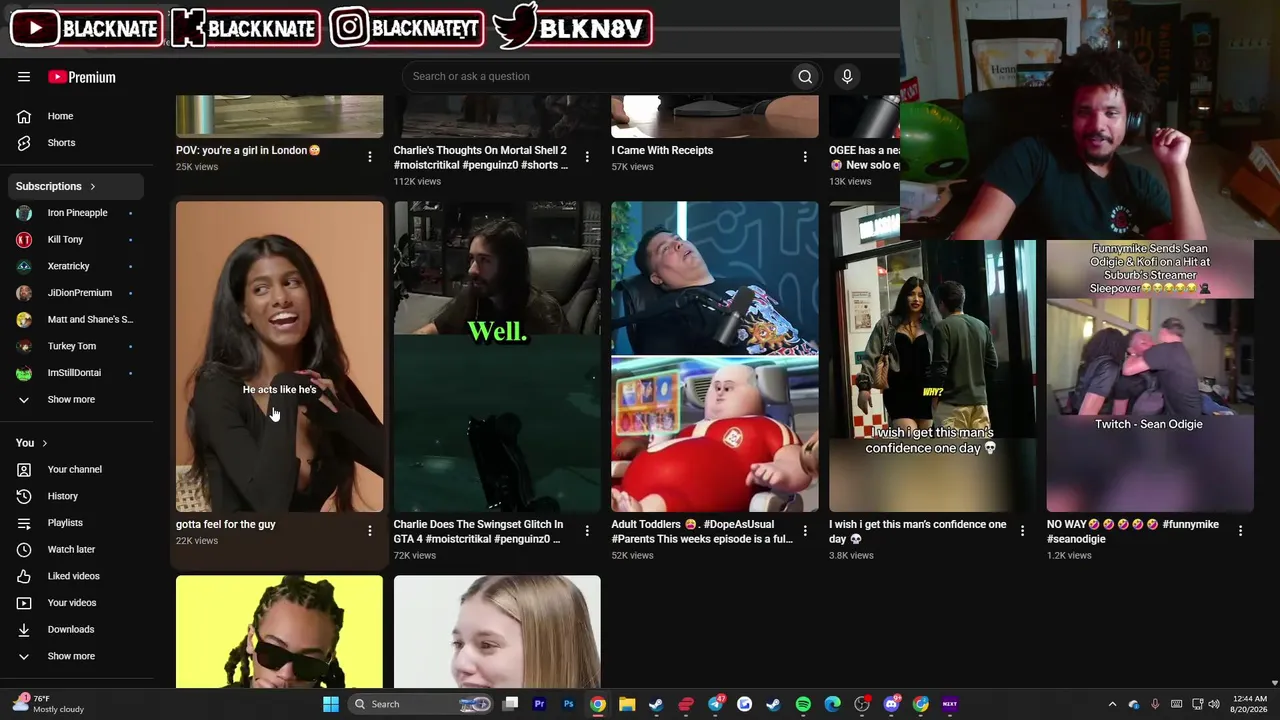Screen dimensions: 1280x720
Task: Click the '22K views' count text
Action: 197,541
